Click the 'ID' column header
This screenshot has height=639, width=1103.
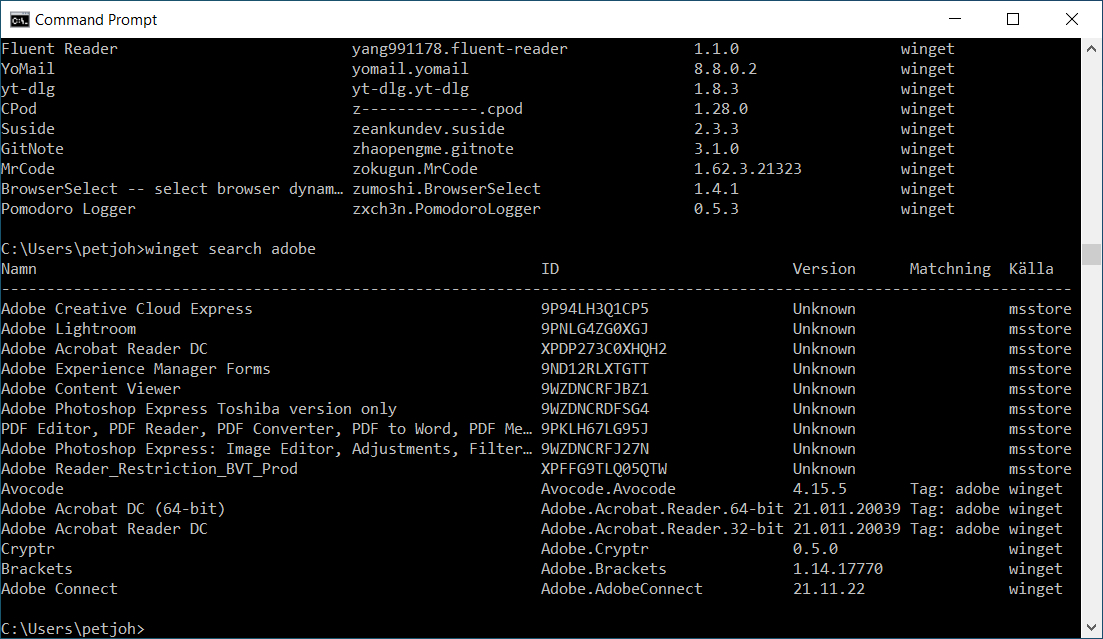click(x=550, y=269)
